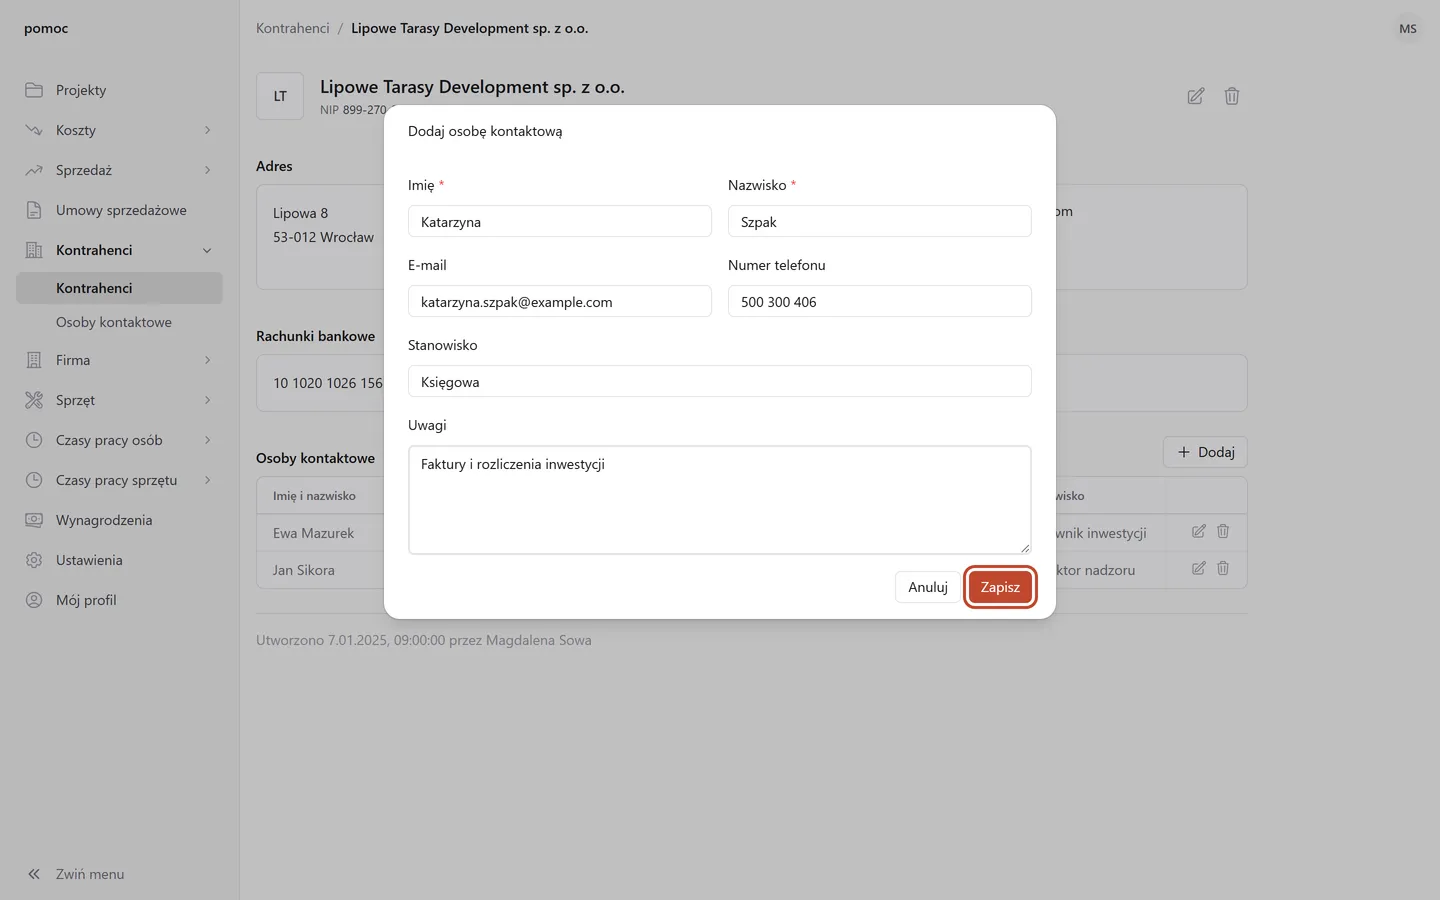Click the Koszty chart icon
This screenshot has height=900, width=1440.
click(34, 130)
